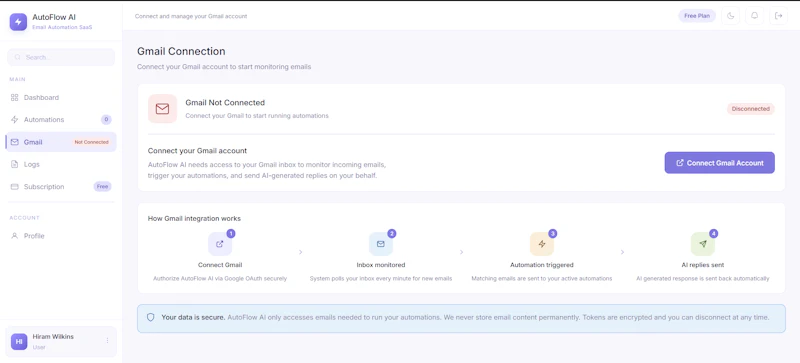Screen dimensions: 800x363
Task: Click the chevron between steps 2 and 3
Action: [x=461, y=252]
